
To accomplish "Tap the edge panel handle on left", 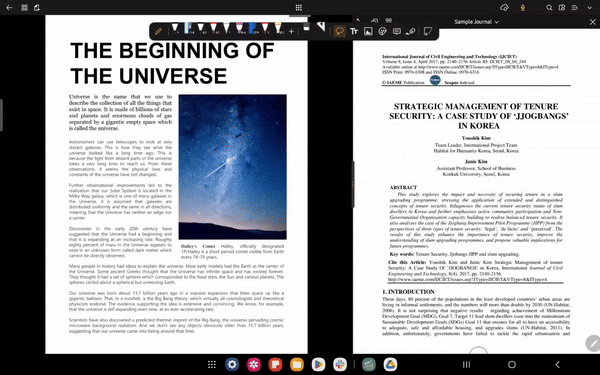I will (1, 115).
